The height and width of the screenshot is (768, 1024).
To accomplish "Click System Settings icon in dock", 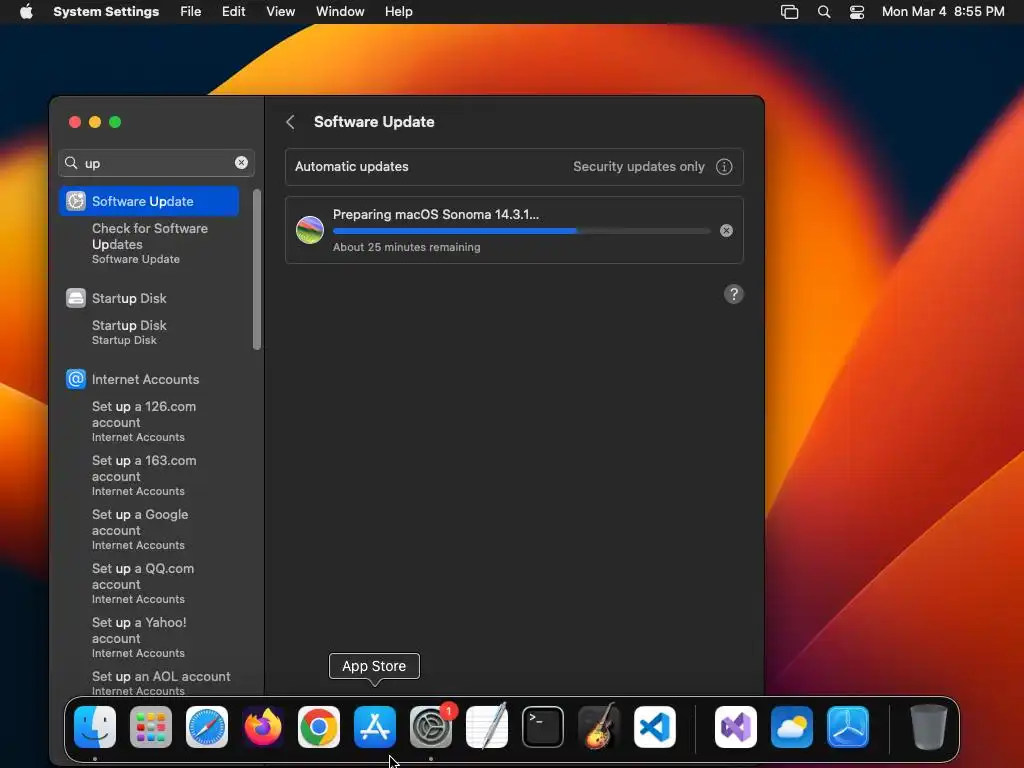I will (x=431, y=726).
